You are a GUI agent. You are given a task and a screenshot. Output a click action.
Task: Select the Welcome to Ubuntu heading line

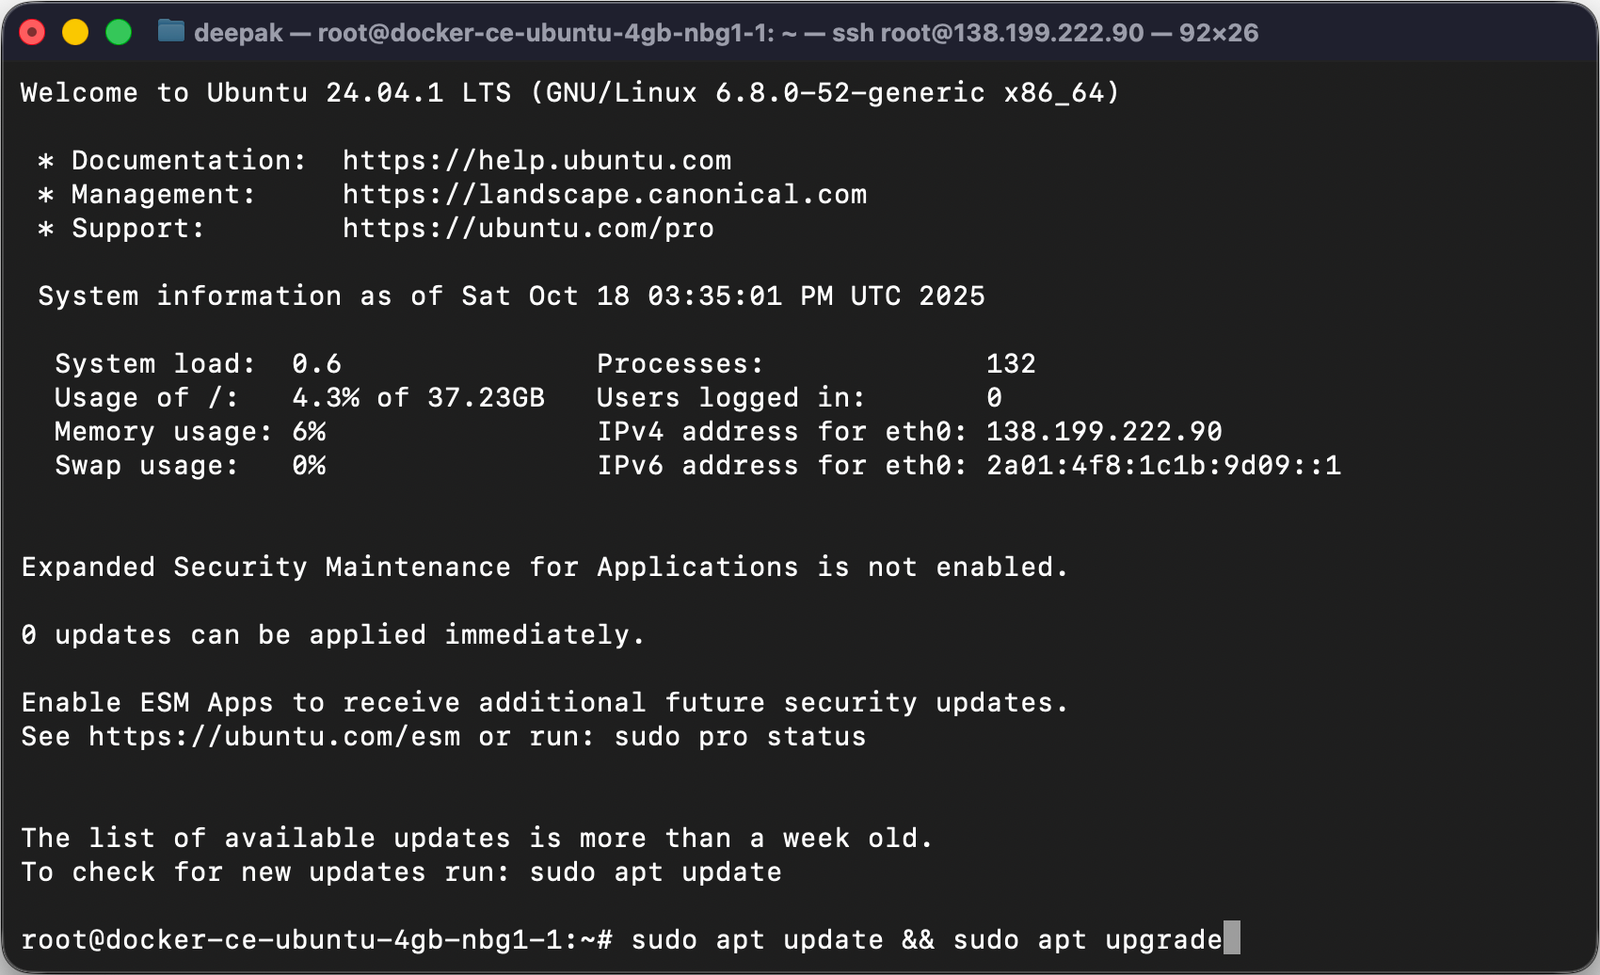point(568,92)
